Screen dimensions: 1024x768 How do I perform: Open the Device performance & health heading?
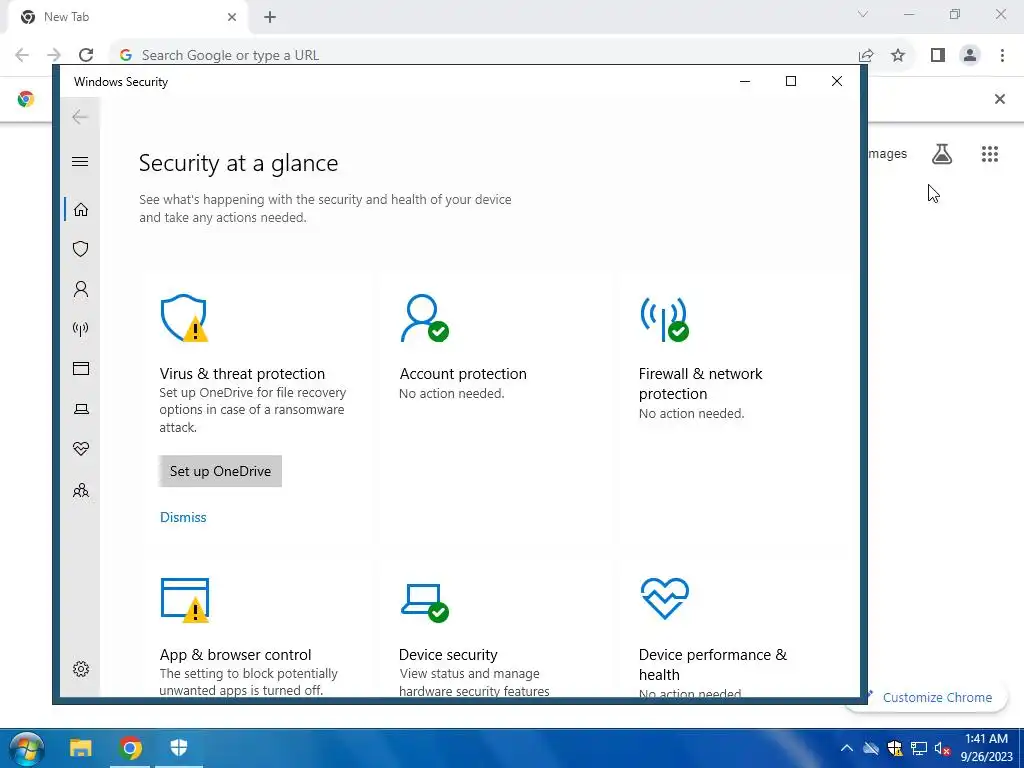click(x=712, y=664)
